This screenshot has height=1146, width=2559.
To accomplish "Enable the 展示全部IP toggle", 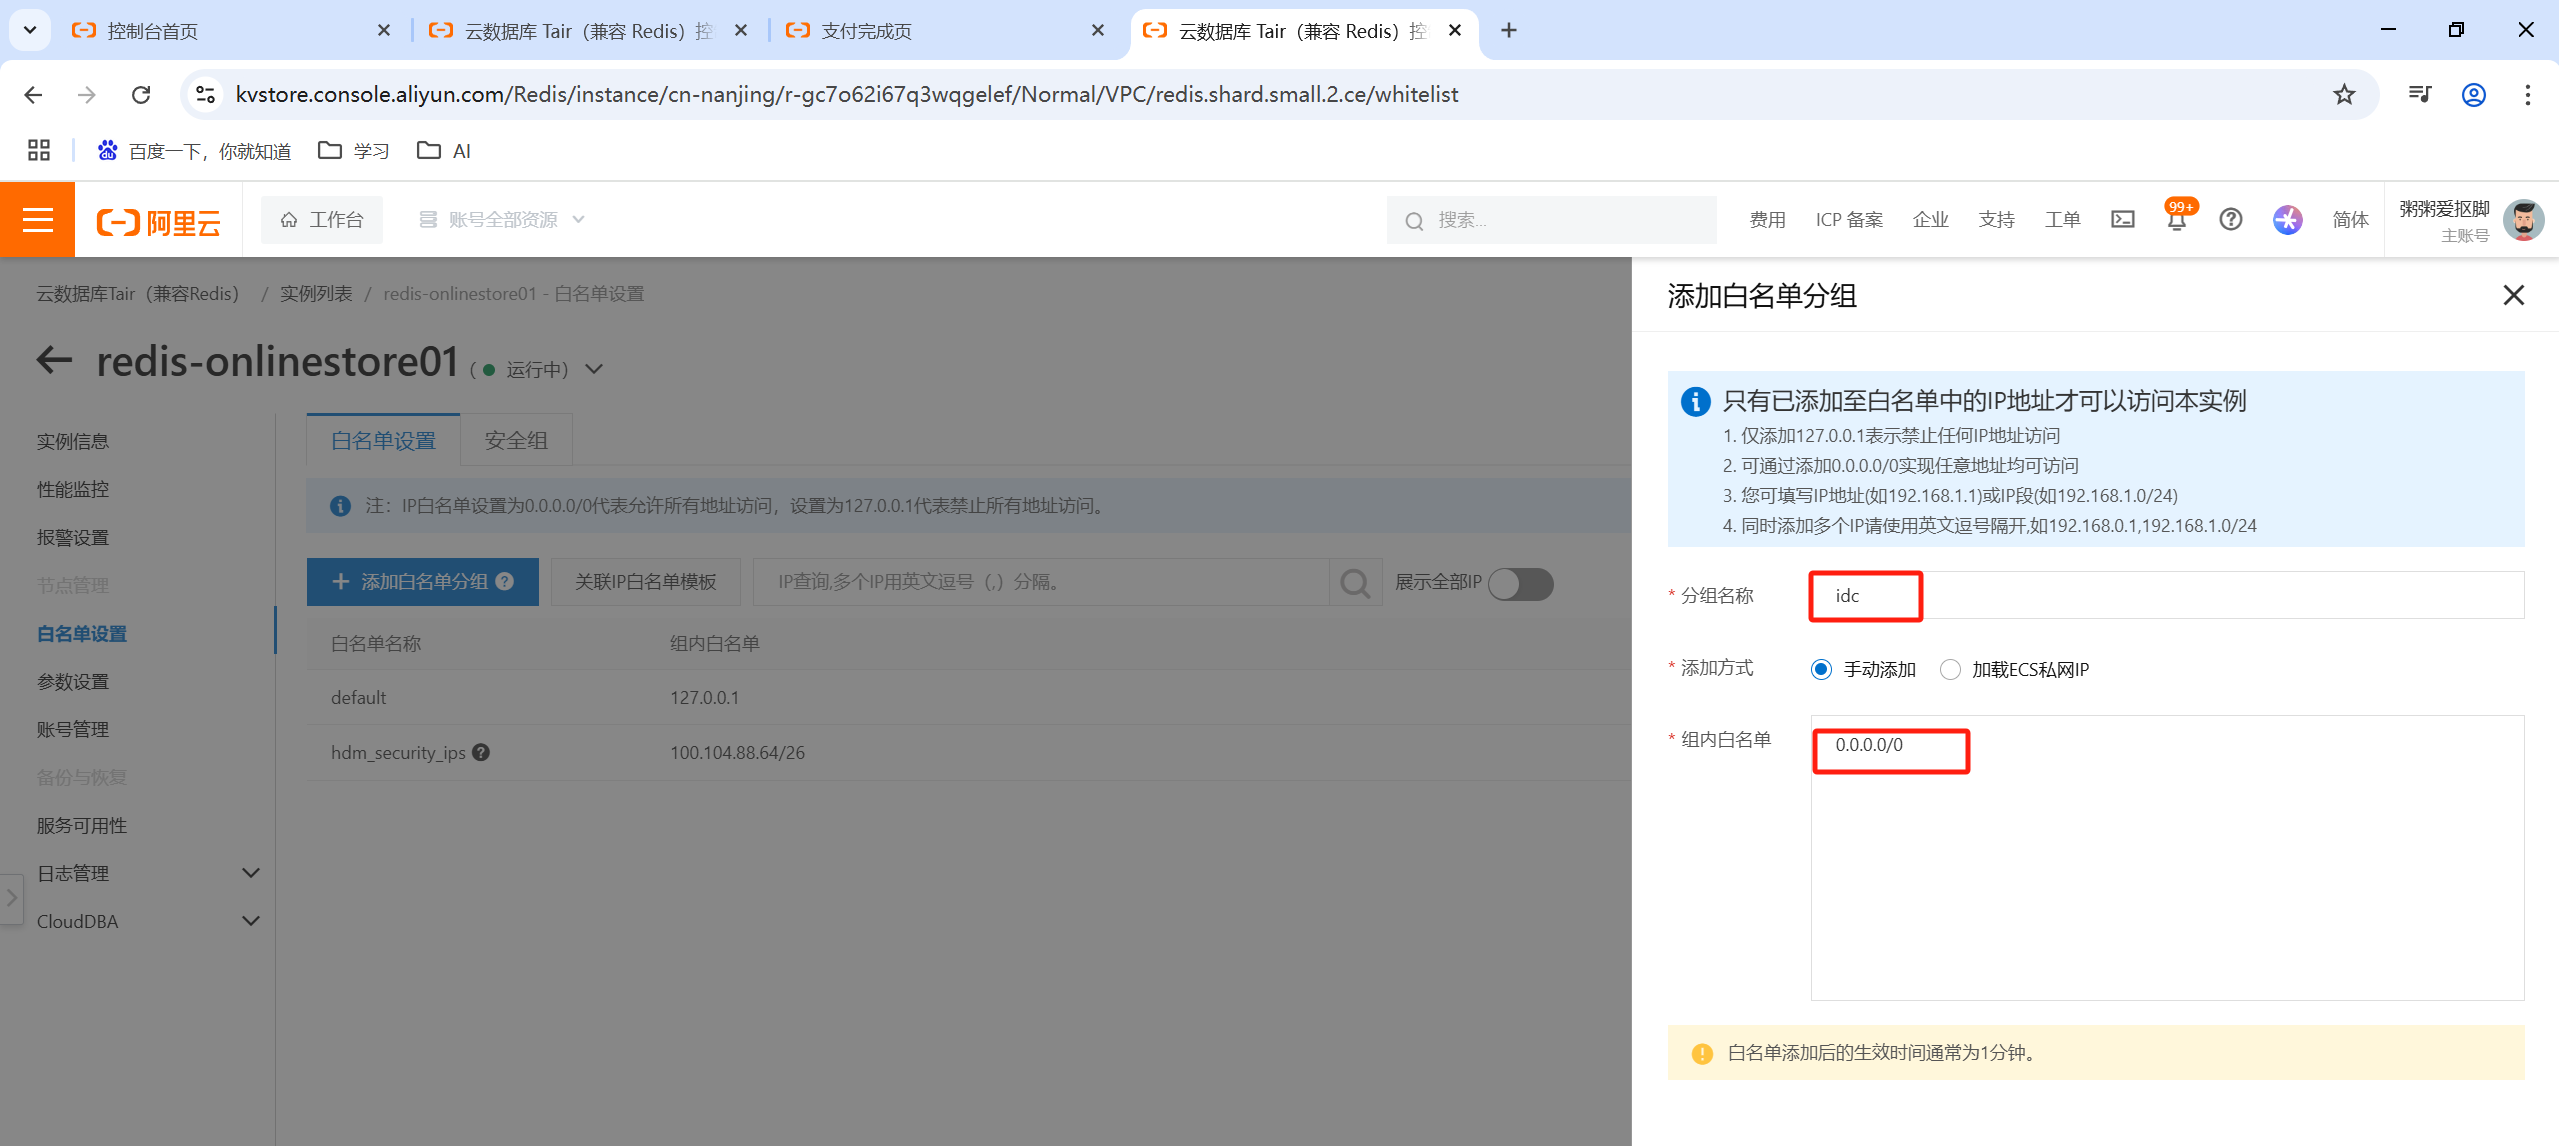I will pos(1521,583).
